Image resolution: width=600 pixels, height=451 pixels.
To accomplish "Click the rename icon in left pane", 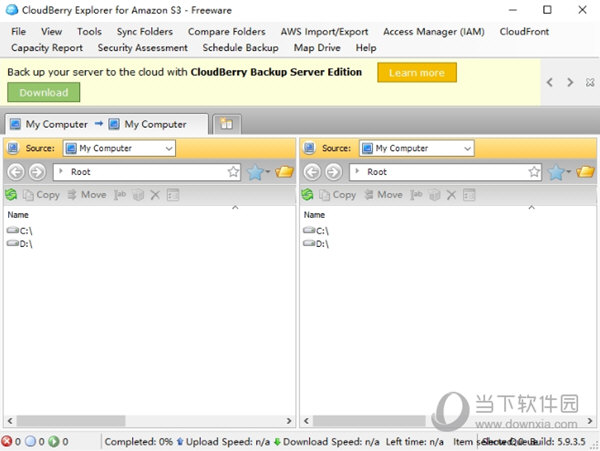I will pos(120,195).
